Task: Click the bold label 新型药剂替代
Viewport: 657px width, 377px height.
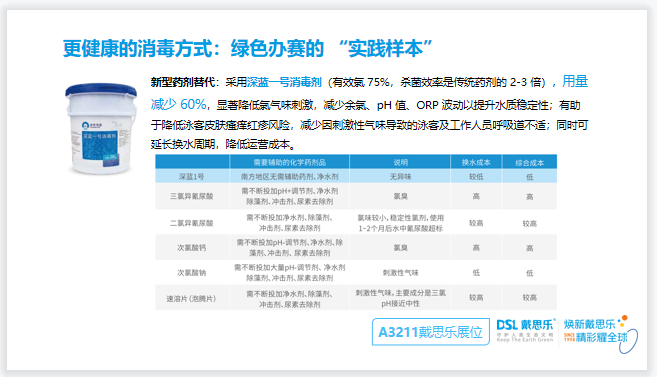Action: coord(183,82)
